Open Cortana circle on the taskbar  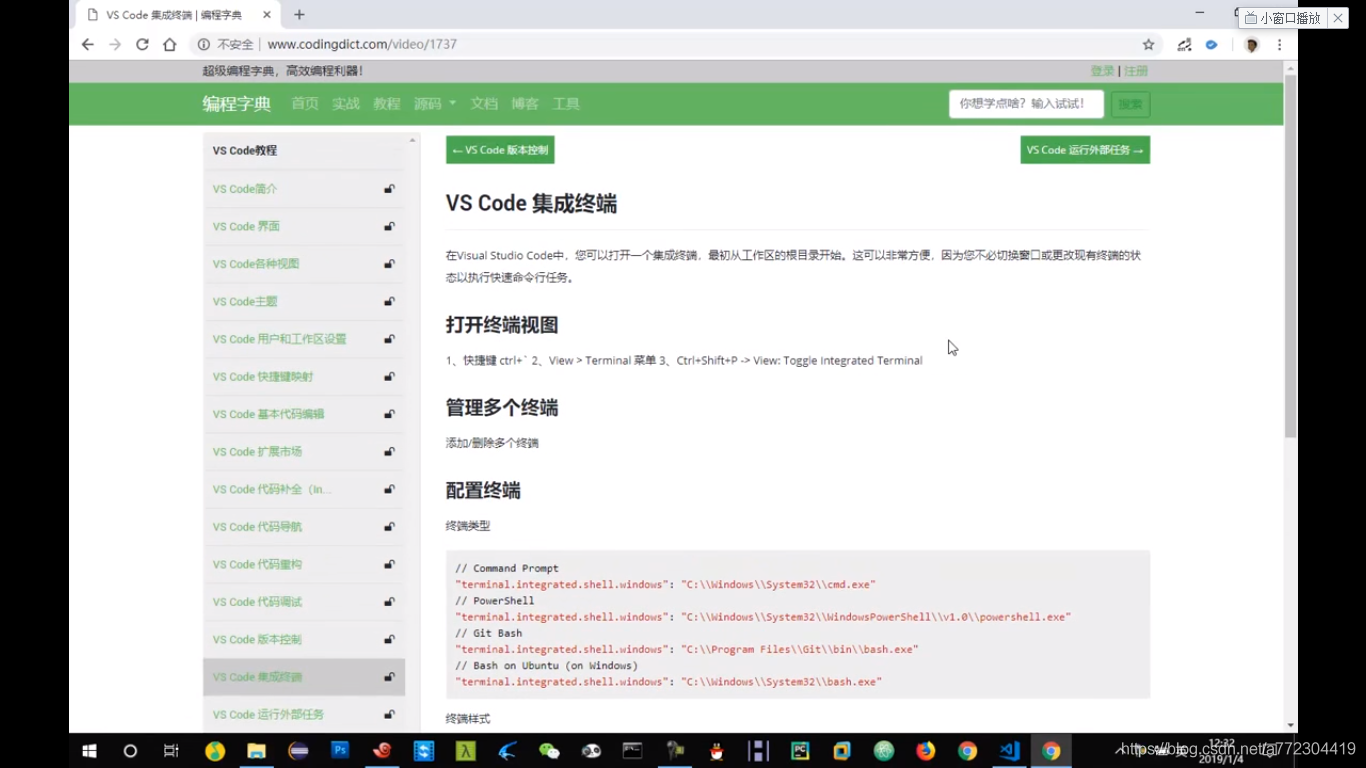point(130,751)
